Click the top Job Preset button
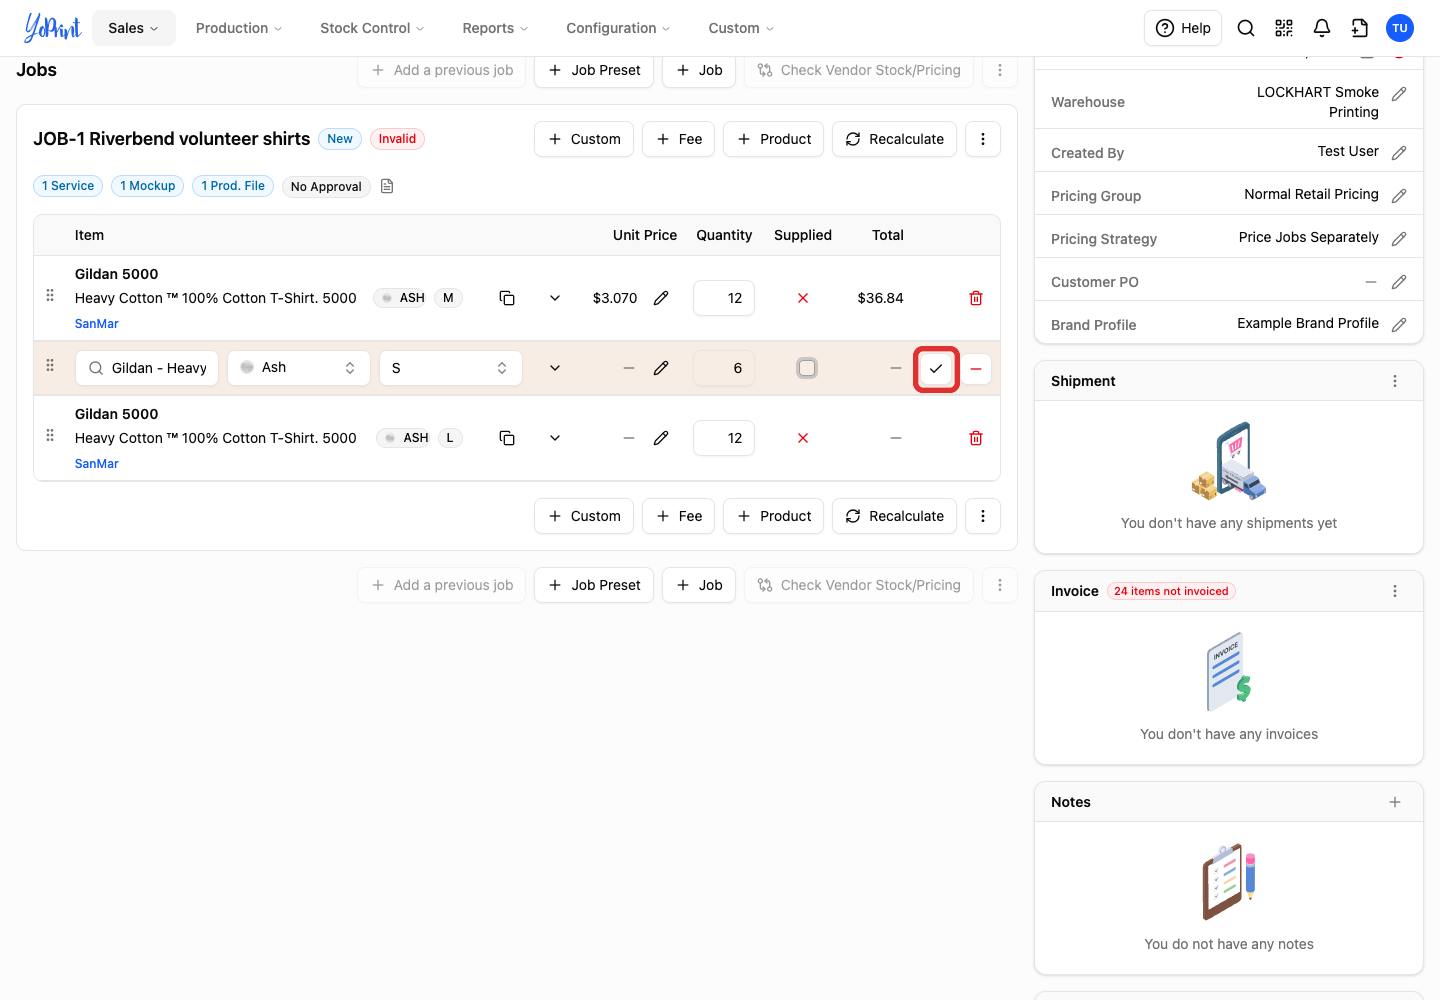 coord(594,70)
